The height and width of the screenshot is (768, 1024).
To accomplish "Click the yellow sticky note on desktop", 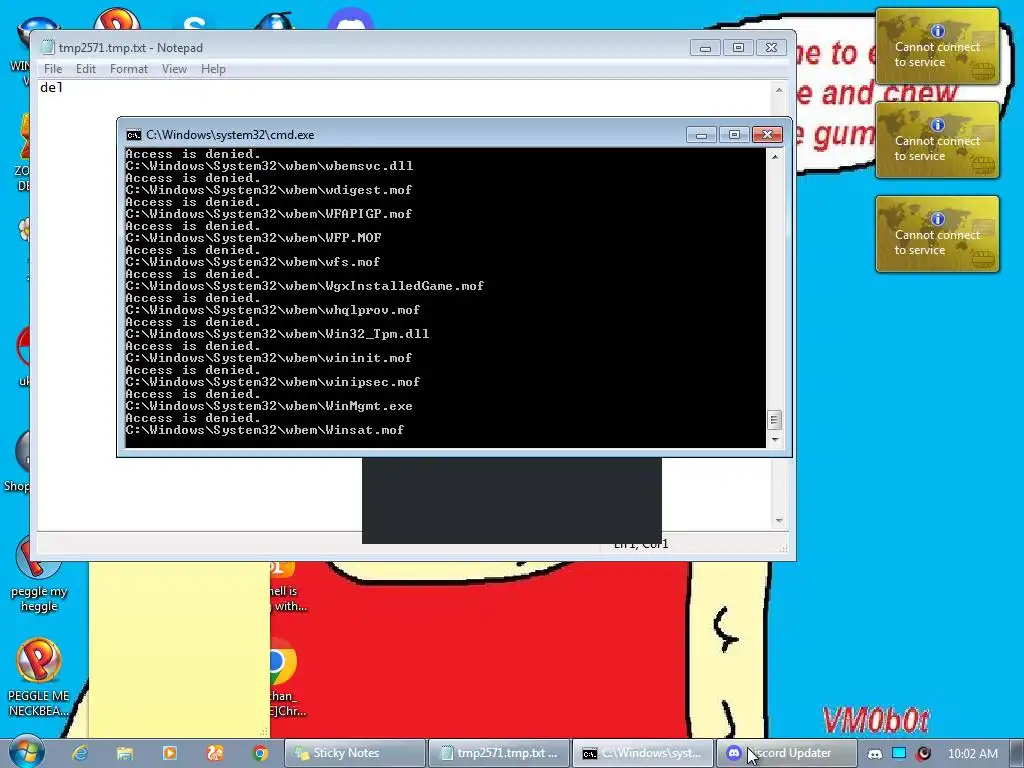I will [180, 648].
